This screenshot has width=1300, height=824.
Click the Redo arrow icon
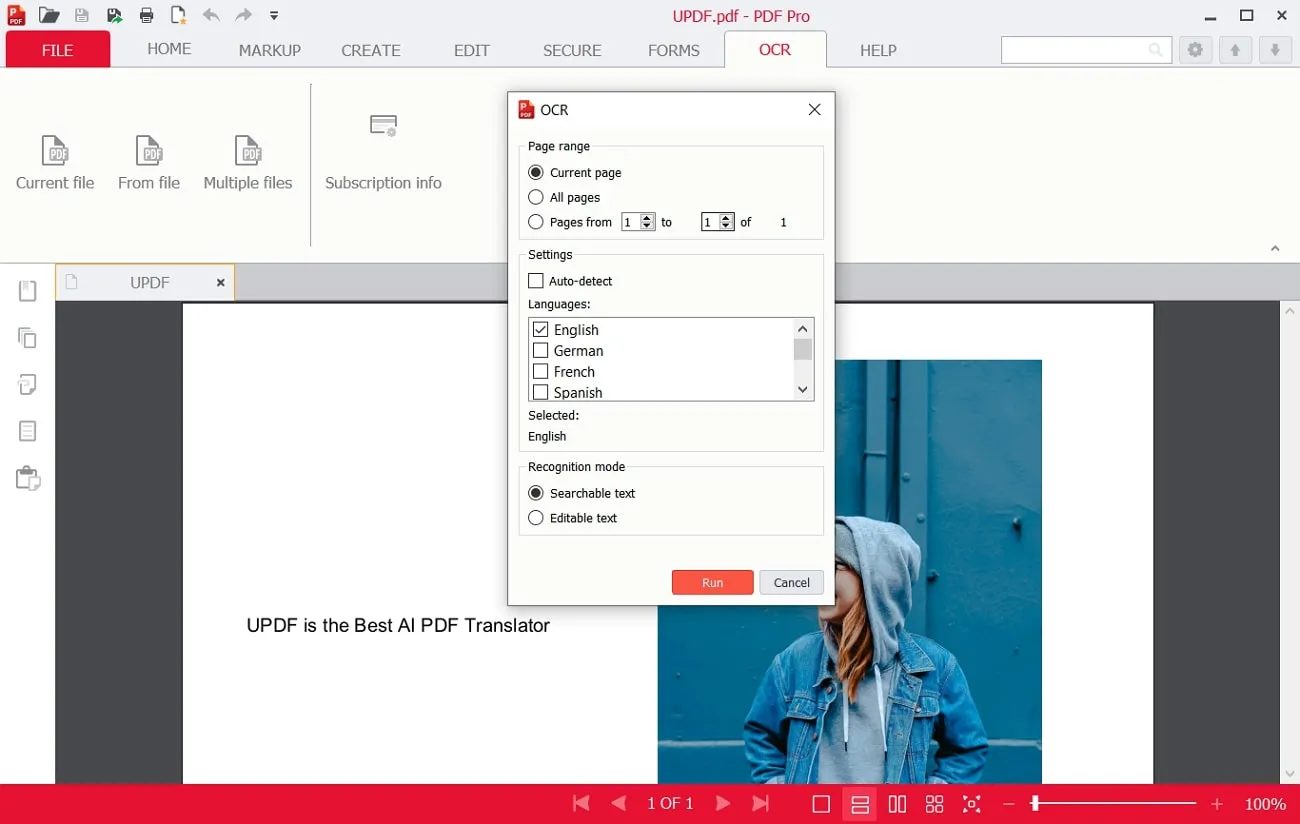243,15
